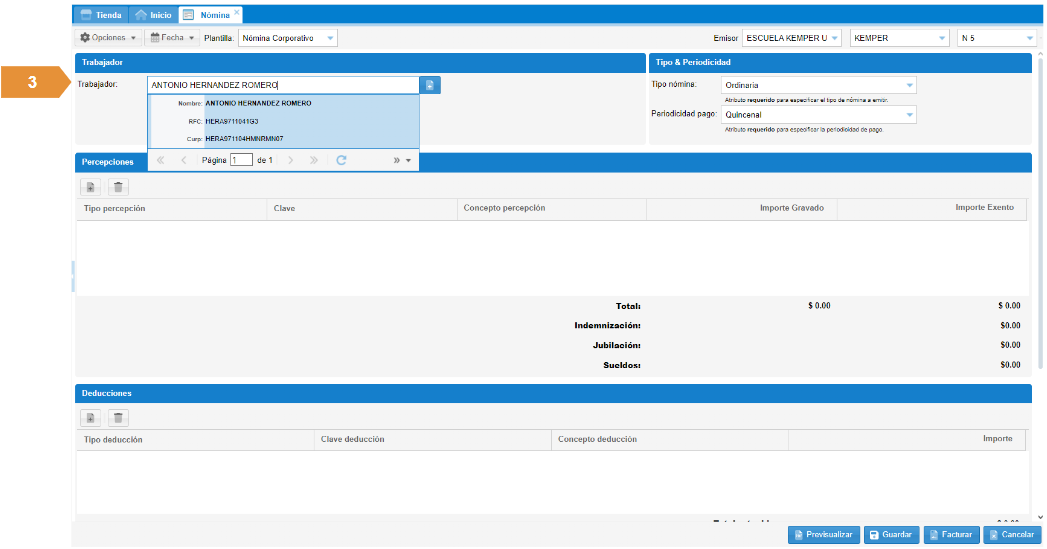Screen dimensions: 1047x549
Task: Switch to the Inicio tab
Action: pos(153,15)
